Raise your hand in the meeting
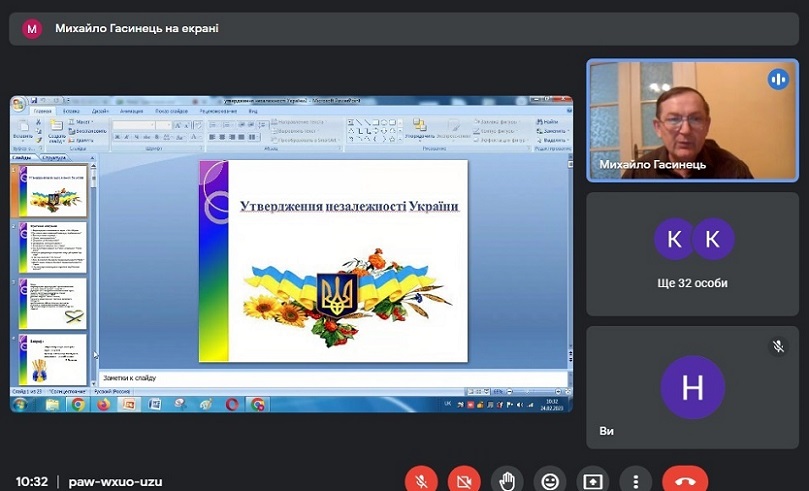The image size is (809, 491). [x=507, y=481]
